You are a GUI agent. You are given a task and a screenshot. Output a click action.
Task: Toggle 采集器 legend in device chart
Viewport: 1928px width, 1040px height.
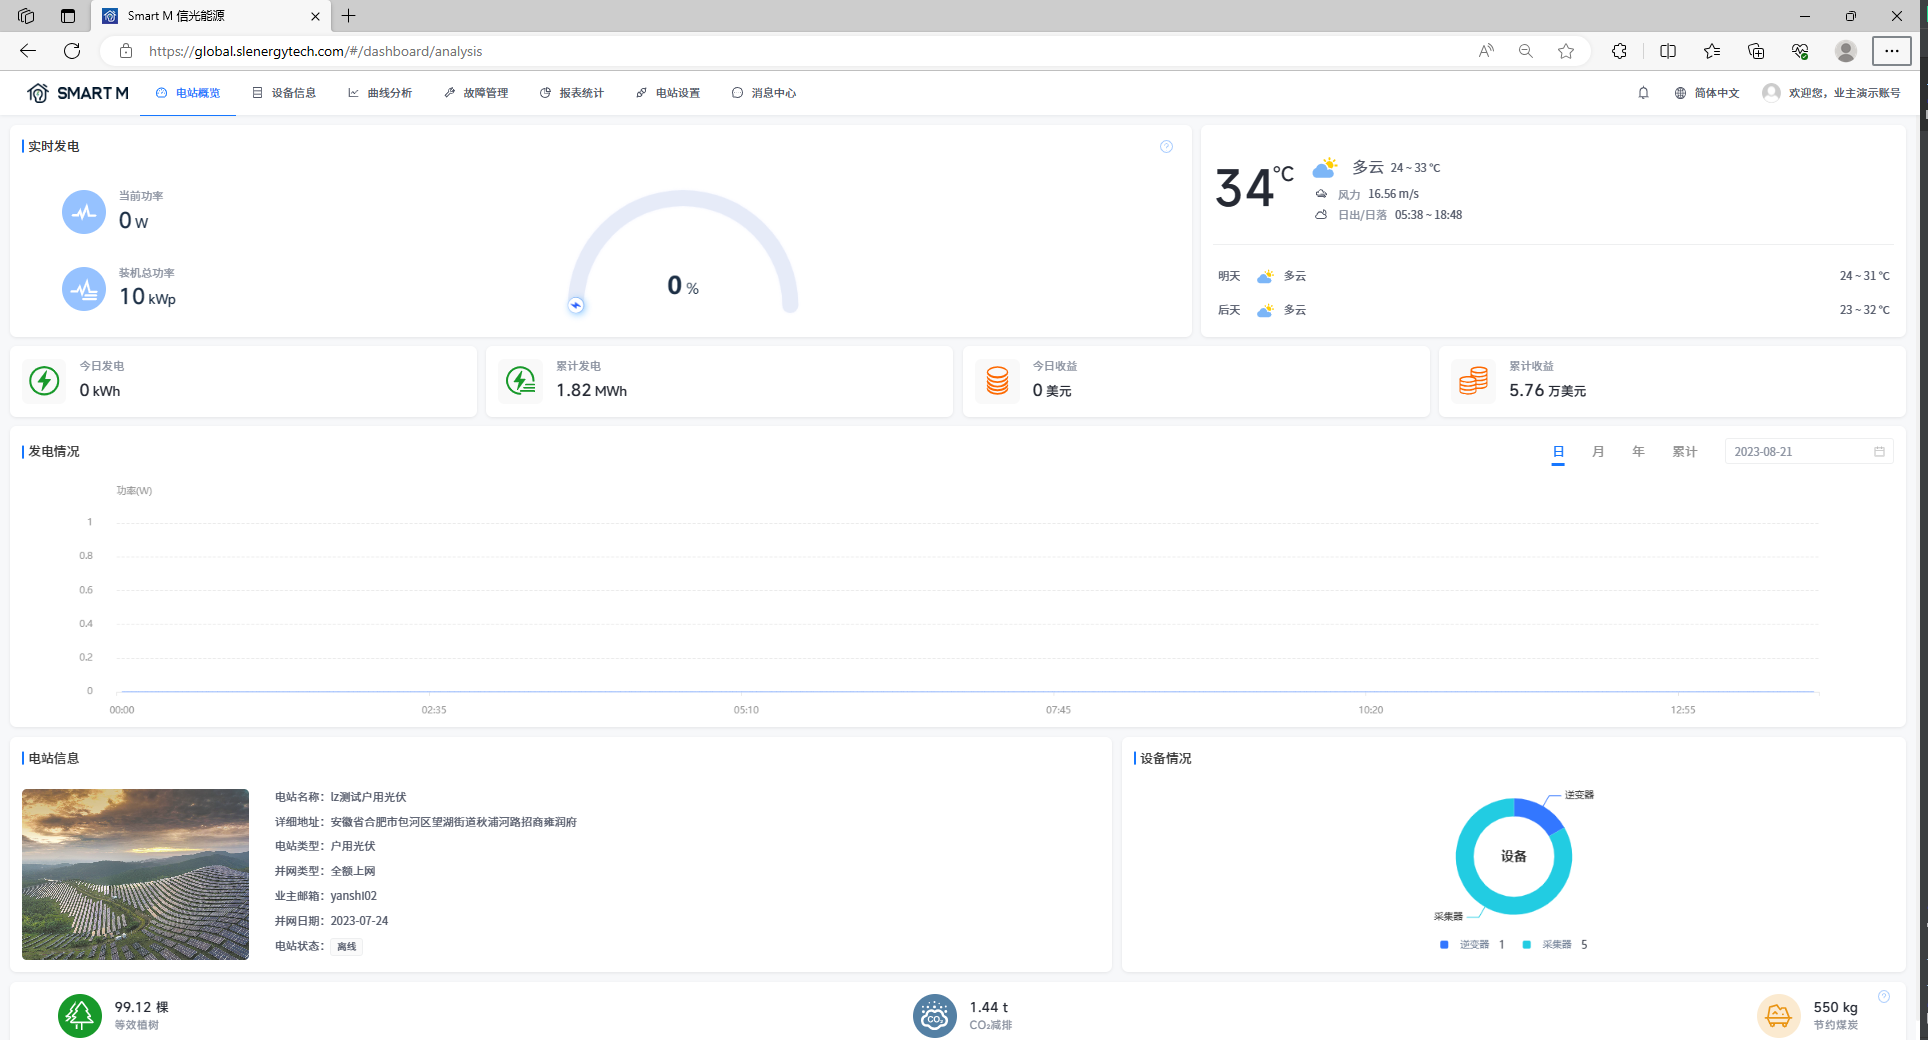(1548, 944)
